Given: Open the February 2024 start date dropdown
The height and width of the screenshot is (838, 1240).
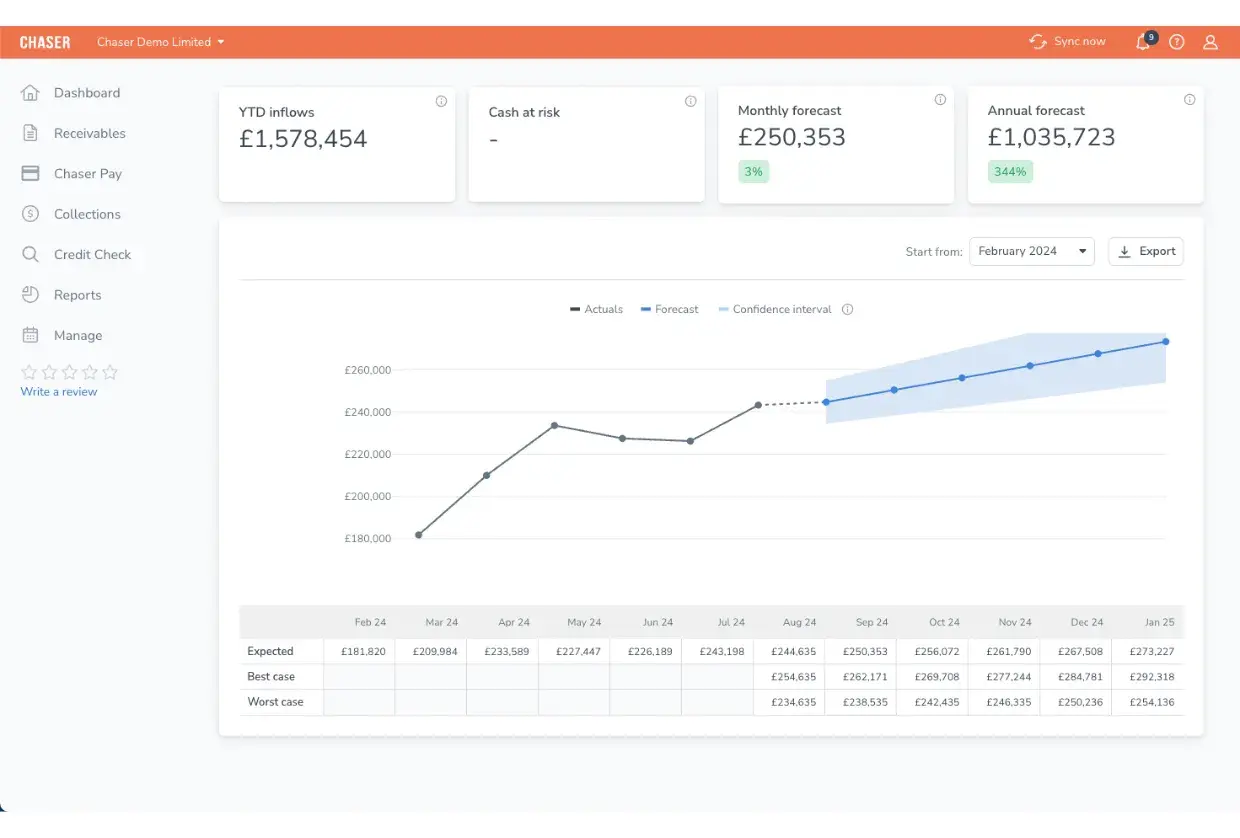Looking at the screenshot, I should [x=1032, y=251].
